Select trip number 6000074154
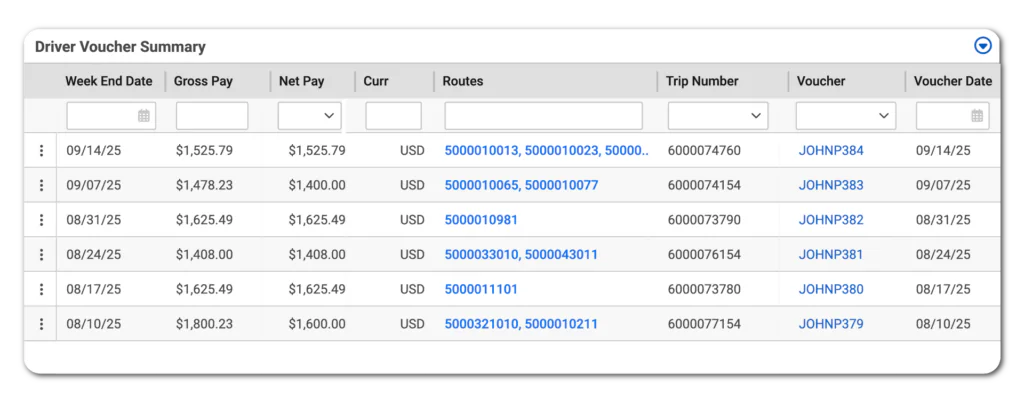This screenshot has width=1024, height=405. (x=704, y=186)
